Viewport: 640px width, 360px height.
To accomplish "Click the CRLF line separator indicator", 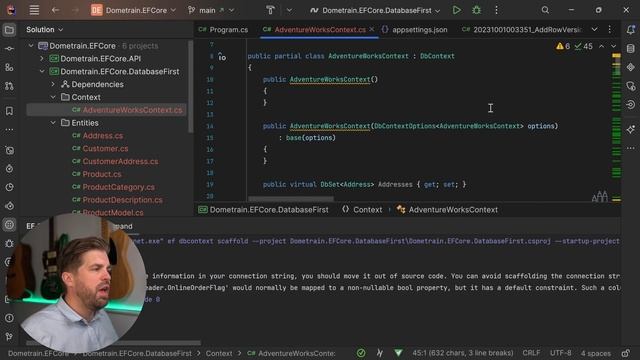I will click(x=531, y=353).
